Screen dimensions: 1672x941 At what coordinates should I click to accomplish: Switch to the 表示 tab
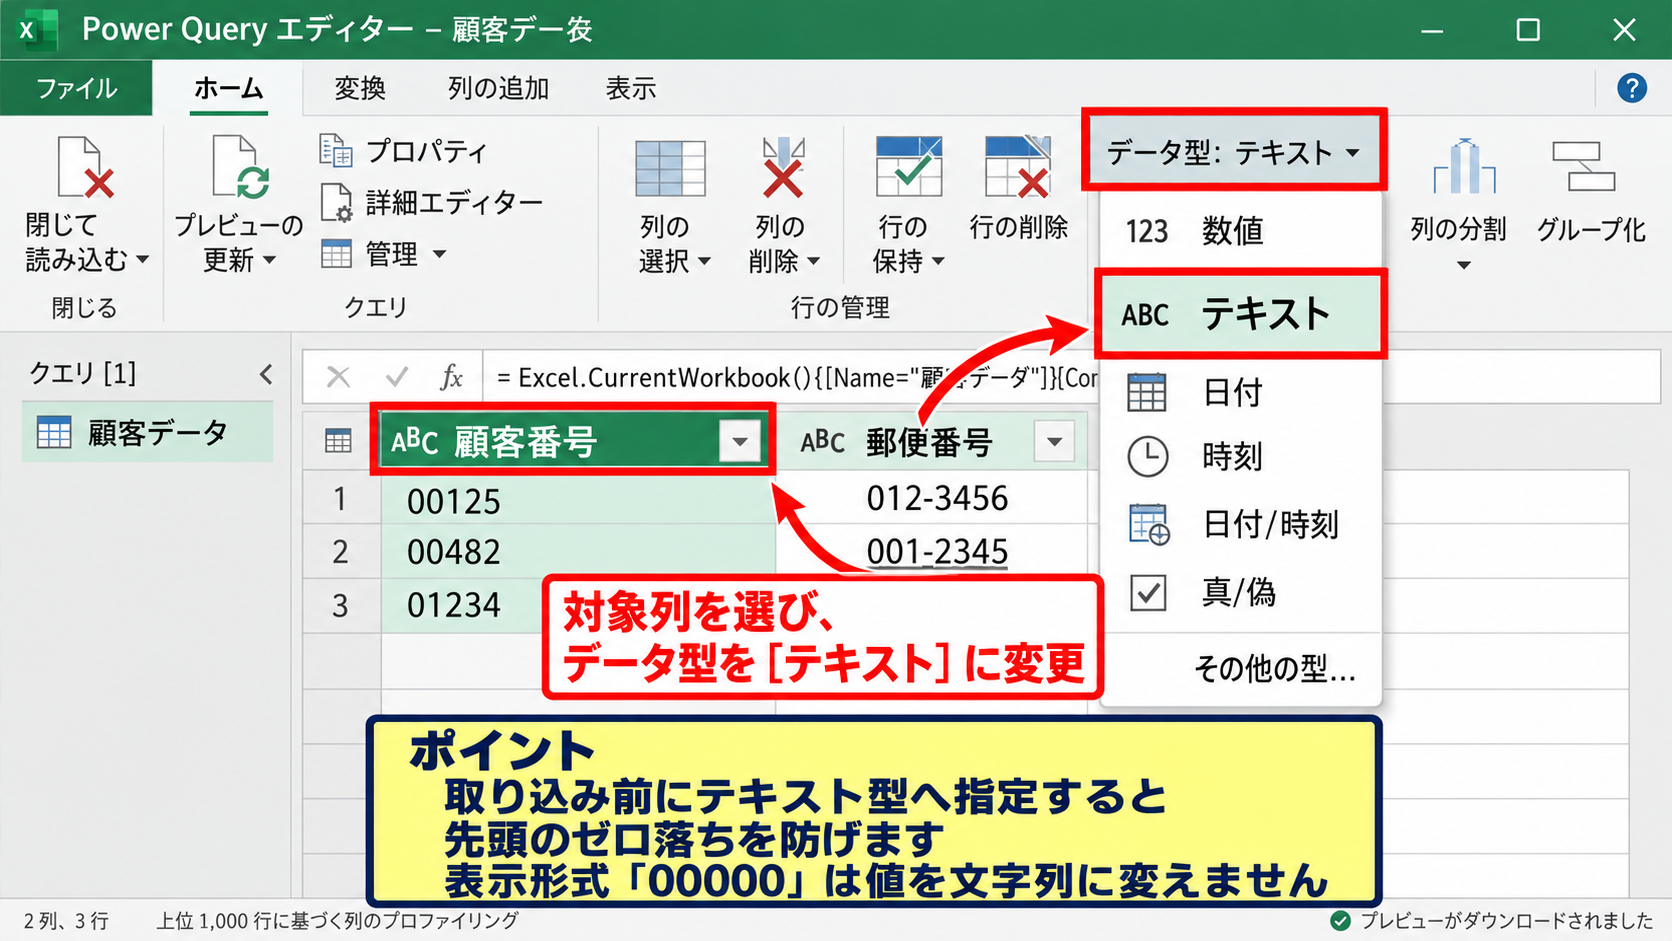tap(631, 88)
